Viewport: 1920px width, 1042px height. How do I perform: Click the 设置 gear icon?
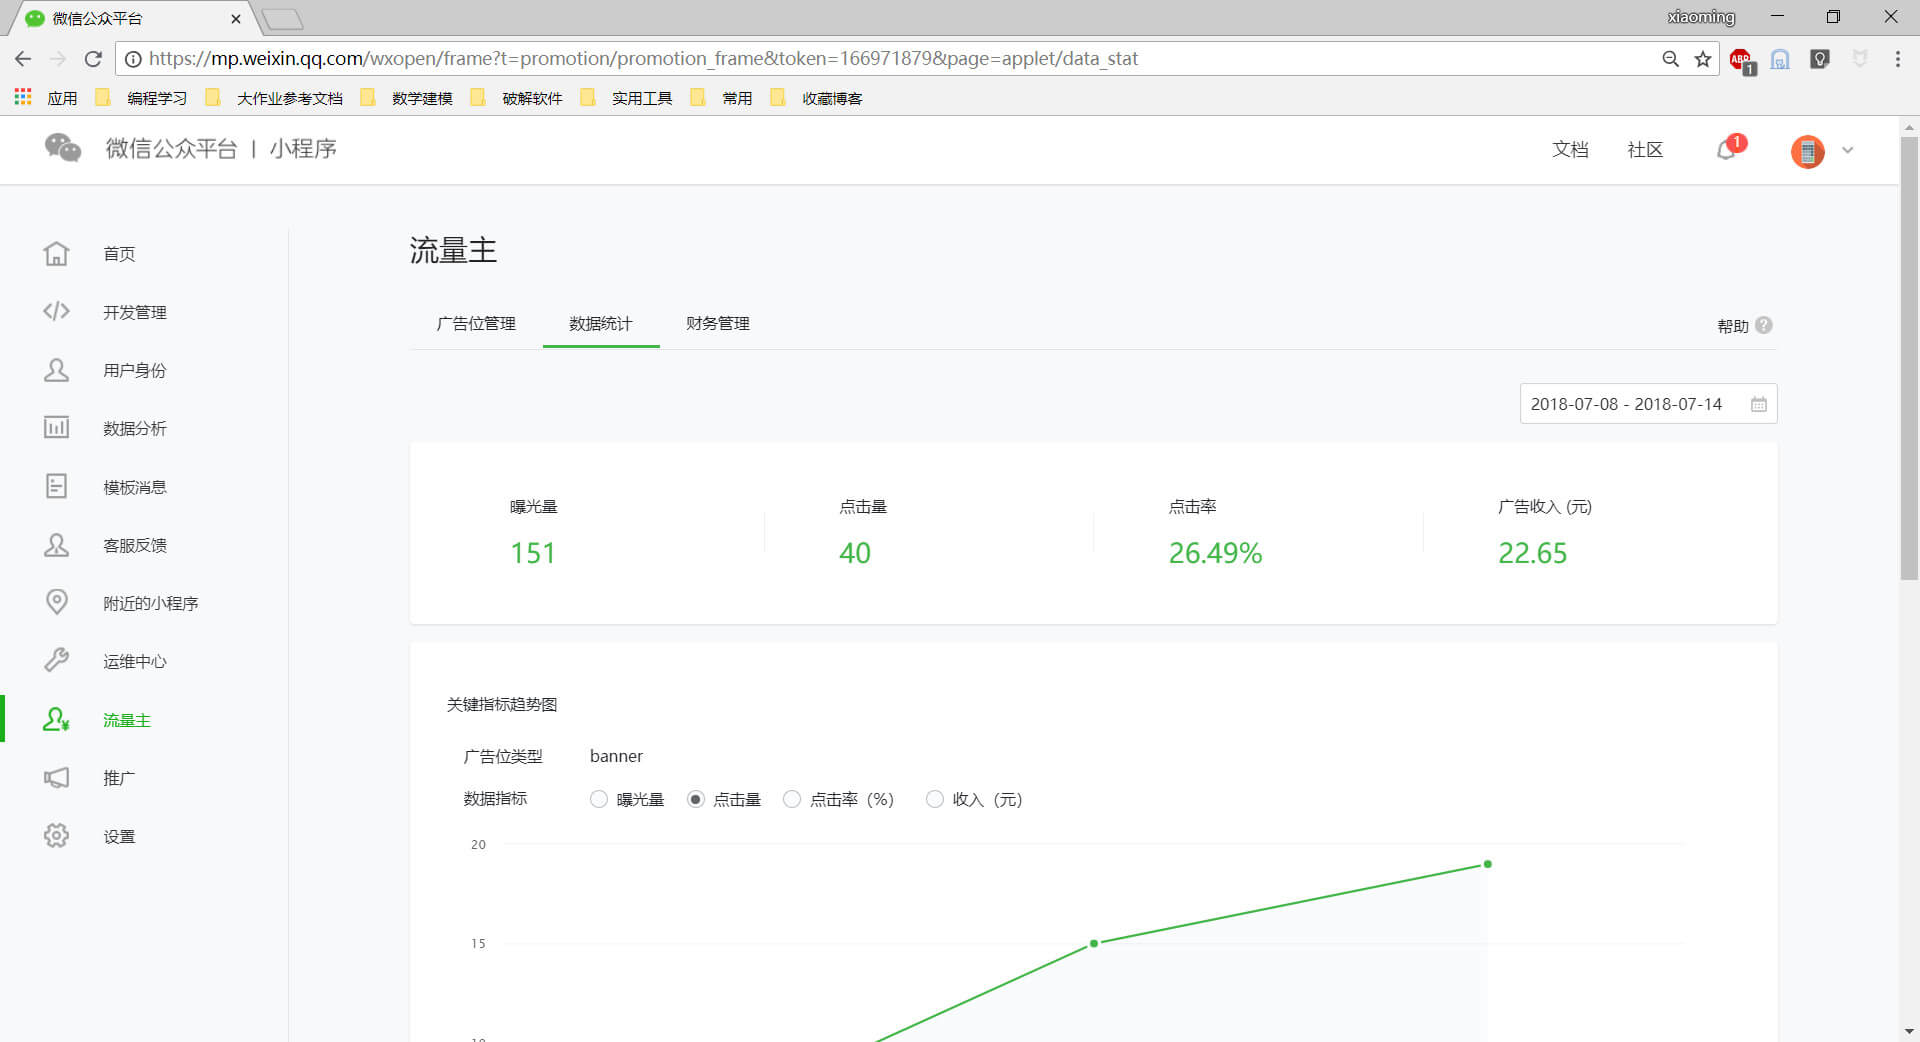pos(56,836)
